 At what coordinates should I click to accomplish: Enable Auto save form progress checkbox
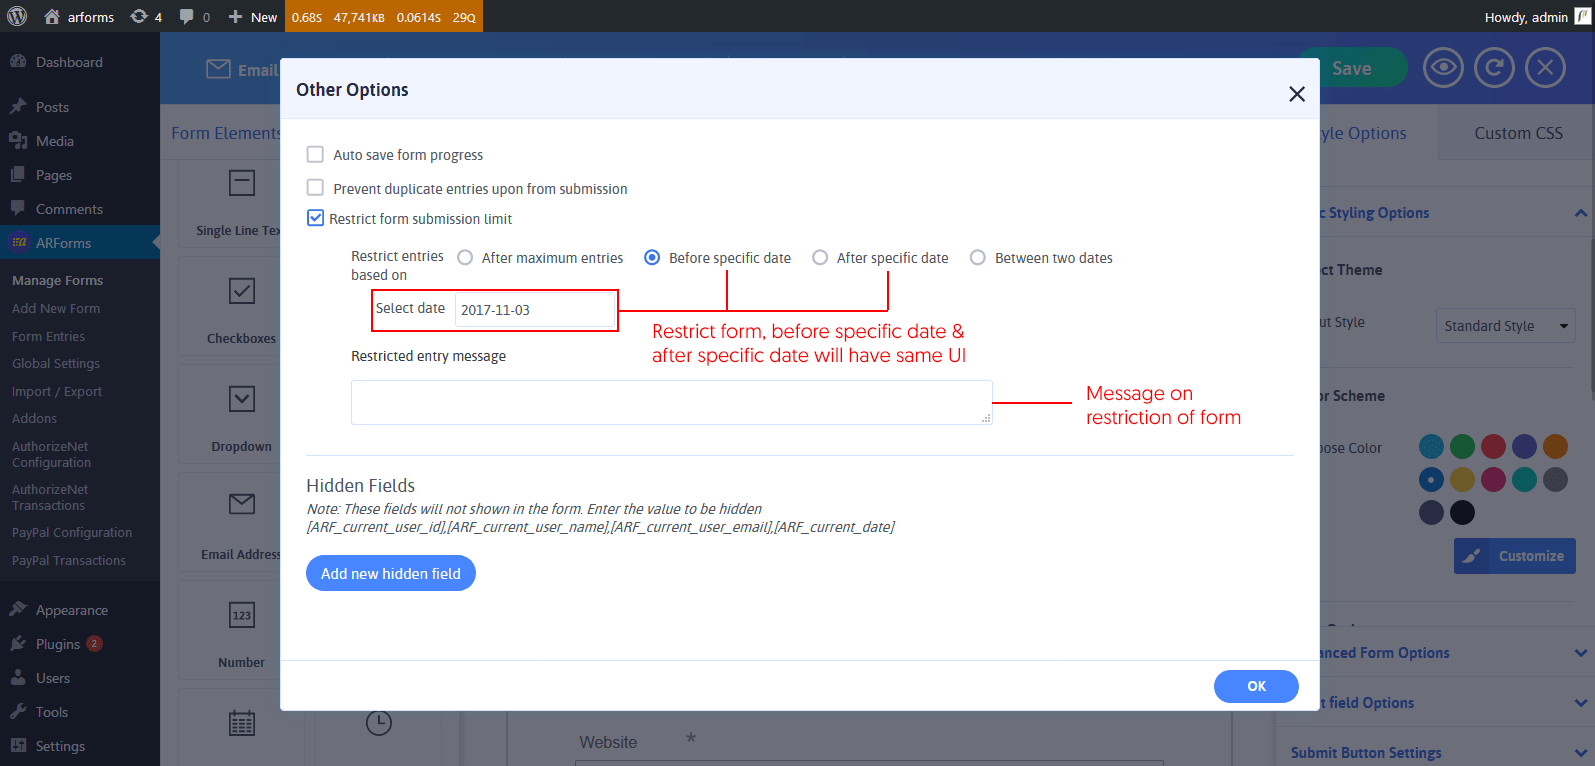(x=315, y=154)
